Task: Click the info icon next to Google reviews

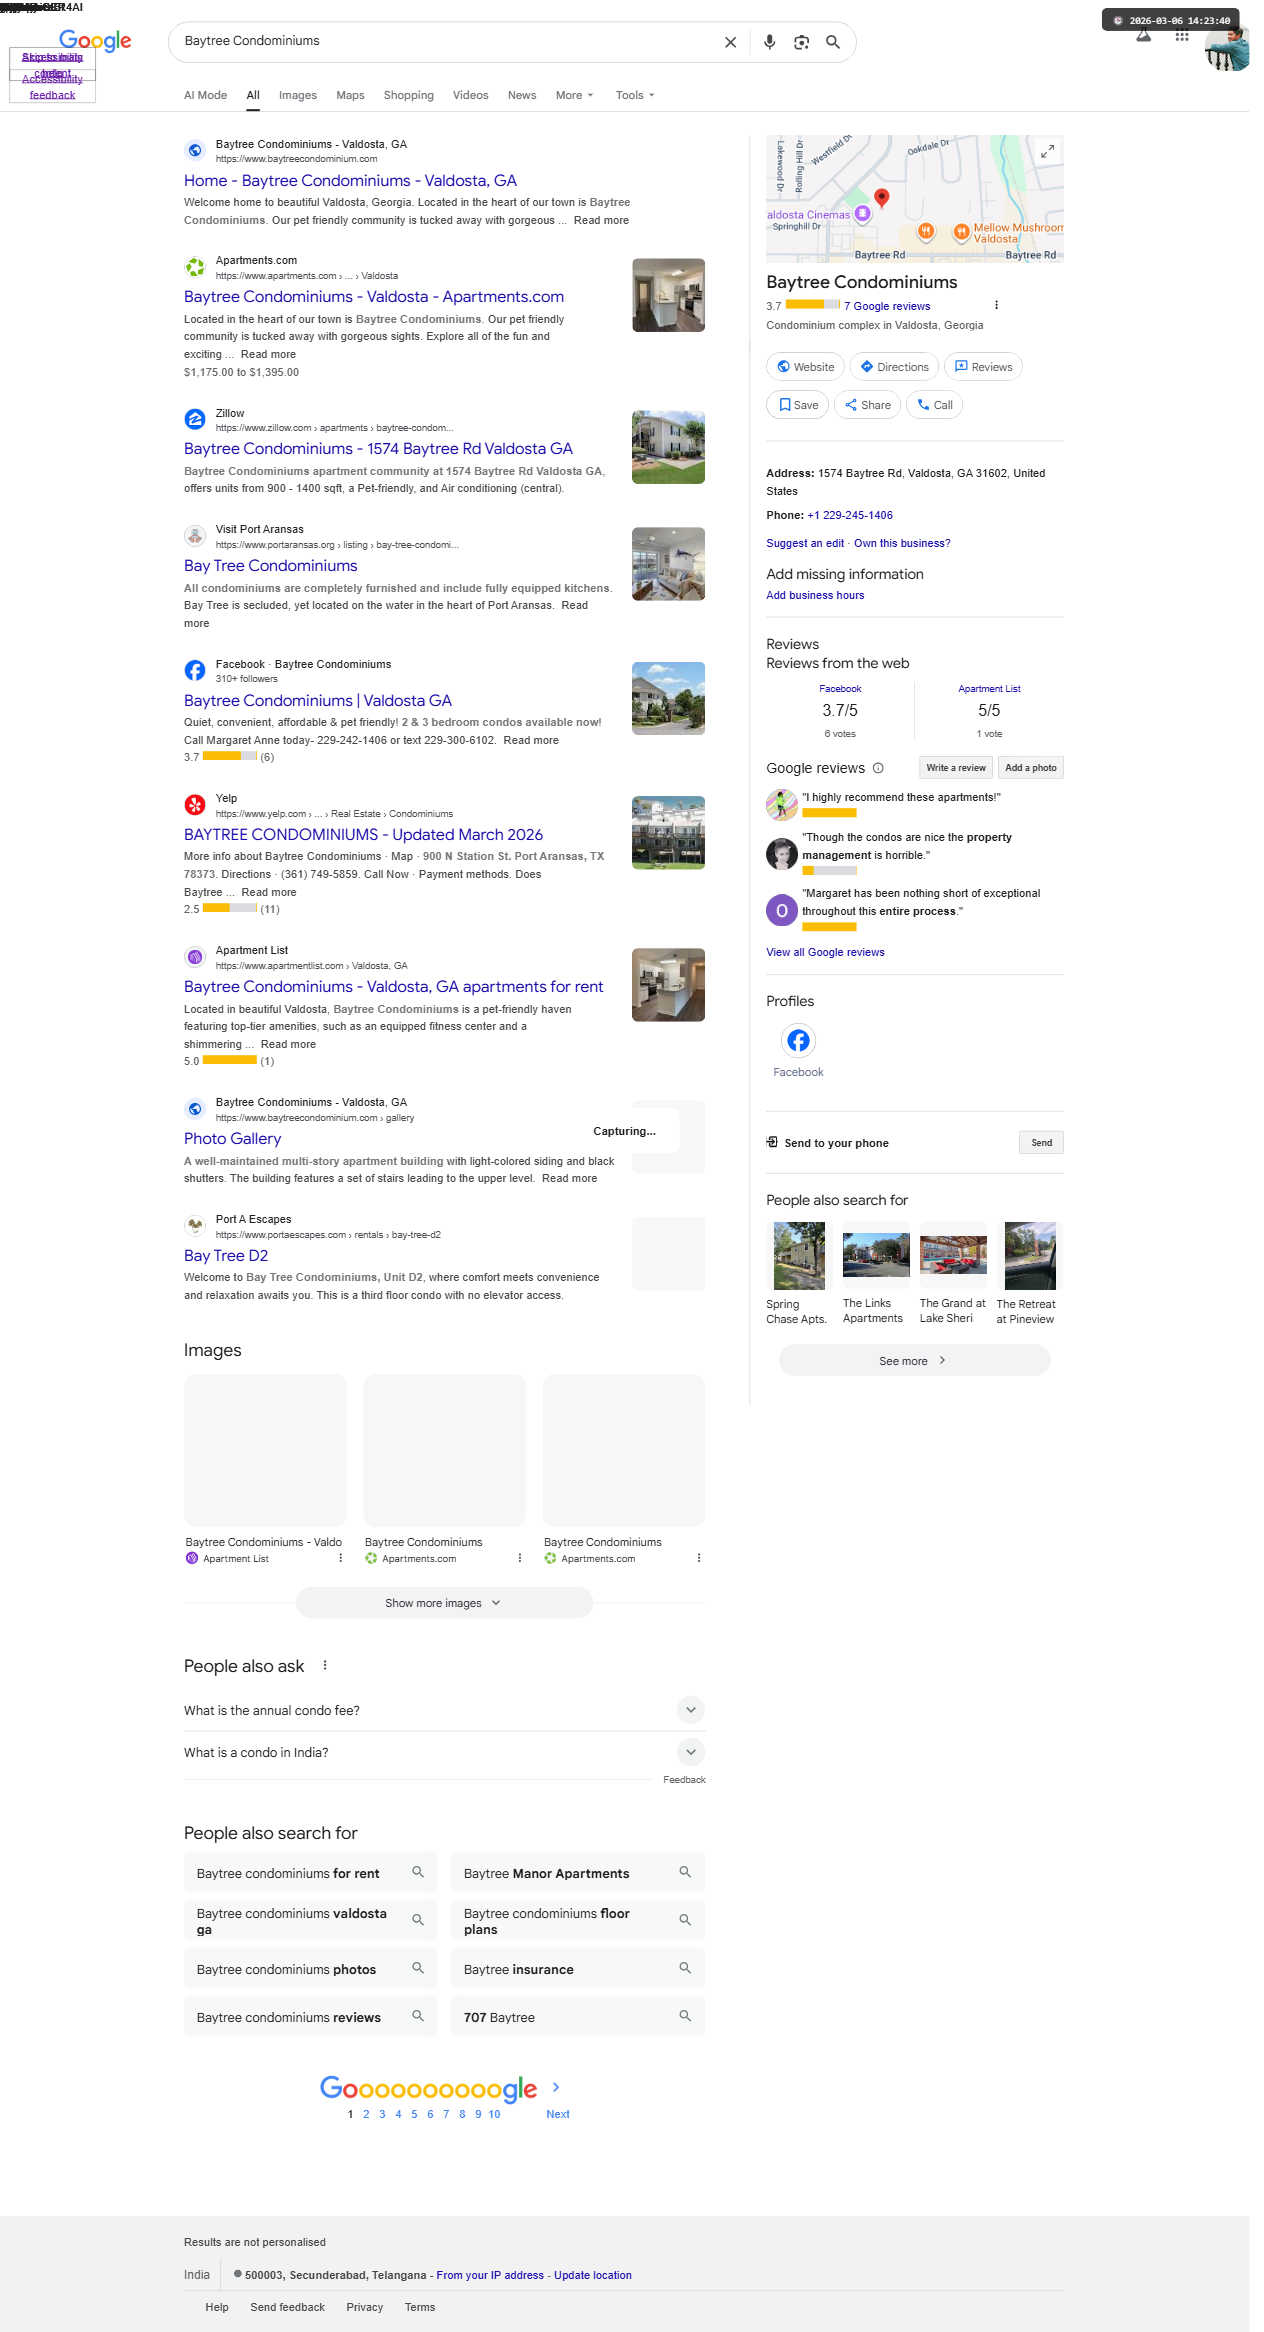Action: tap(878, 768)
